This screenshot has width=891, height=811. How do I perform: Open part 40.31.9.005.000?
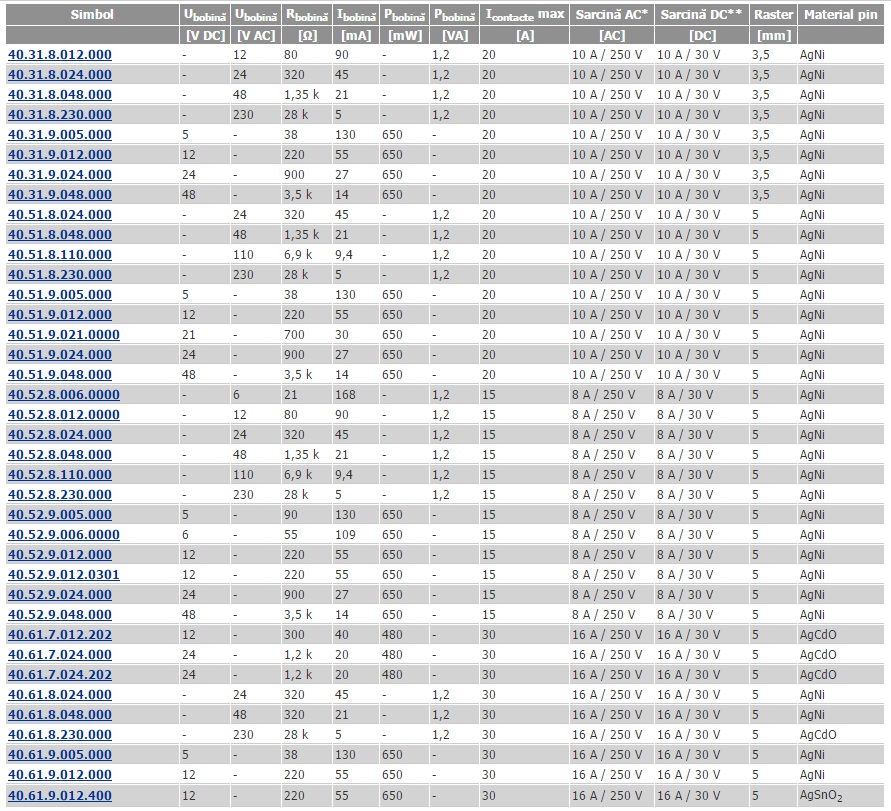coord(60,135)
